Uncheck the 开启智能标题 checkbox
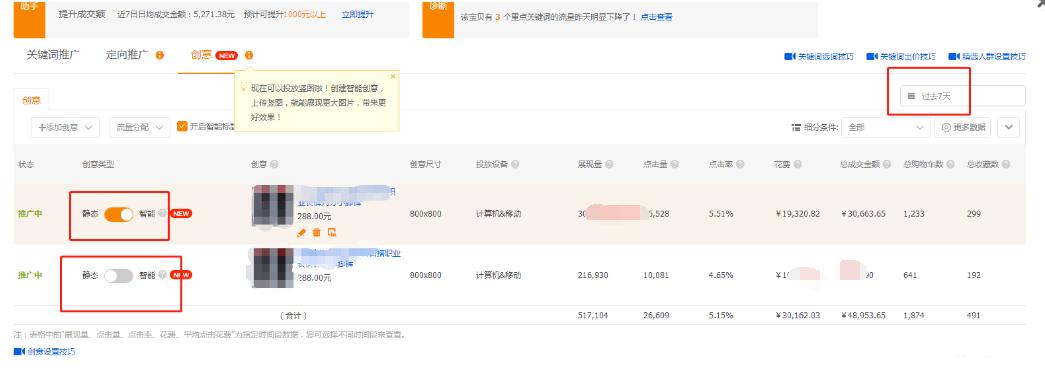The image size is (1045, 381). coord(181,126)
